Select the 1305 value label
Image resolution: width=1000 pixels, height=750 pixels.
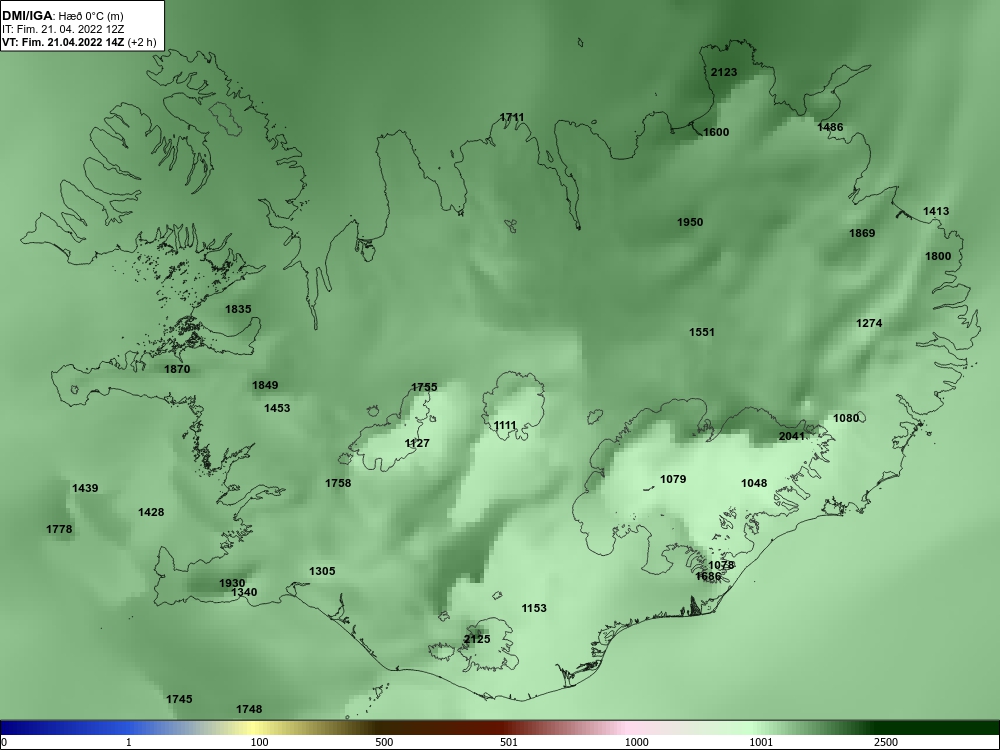pos(322,571)
